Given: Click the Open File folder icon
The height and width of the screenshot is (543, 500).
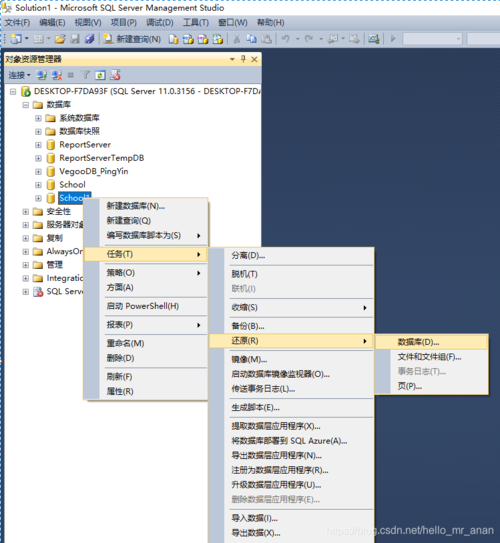Looking at the screenshot, I should pos(60,39).
